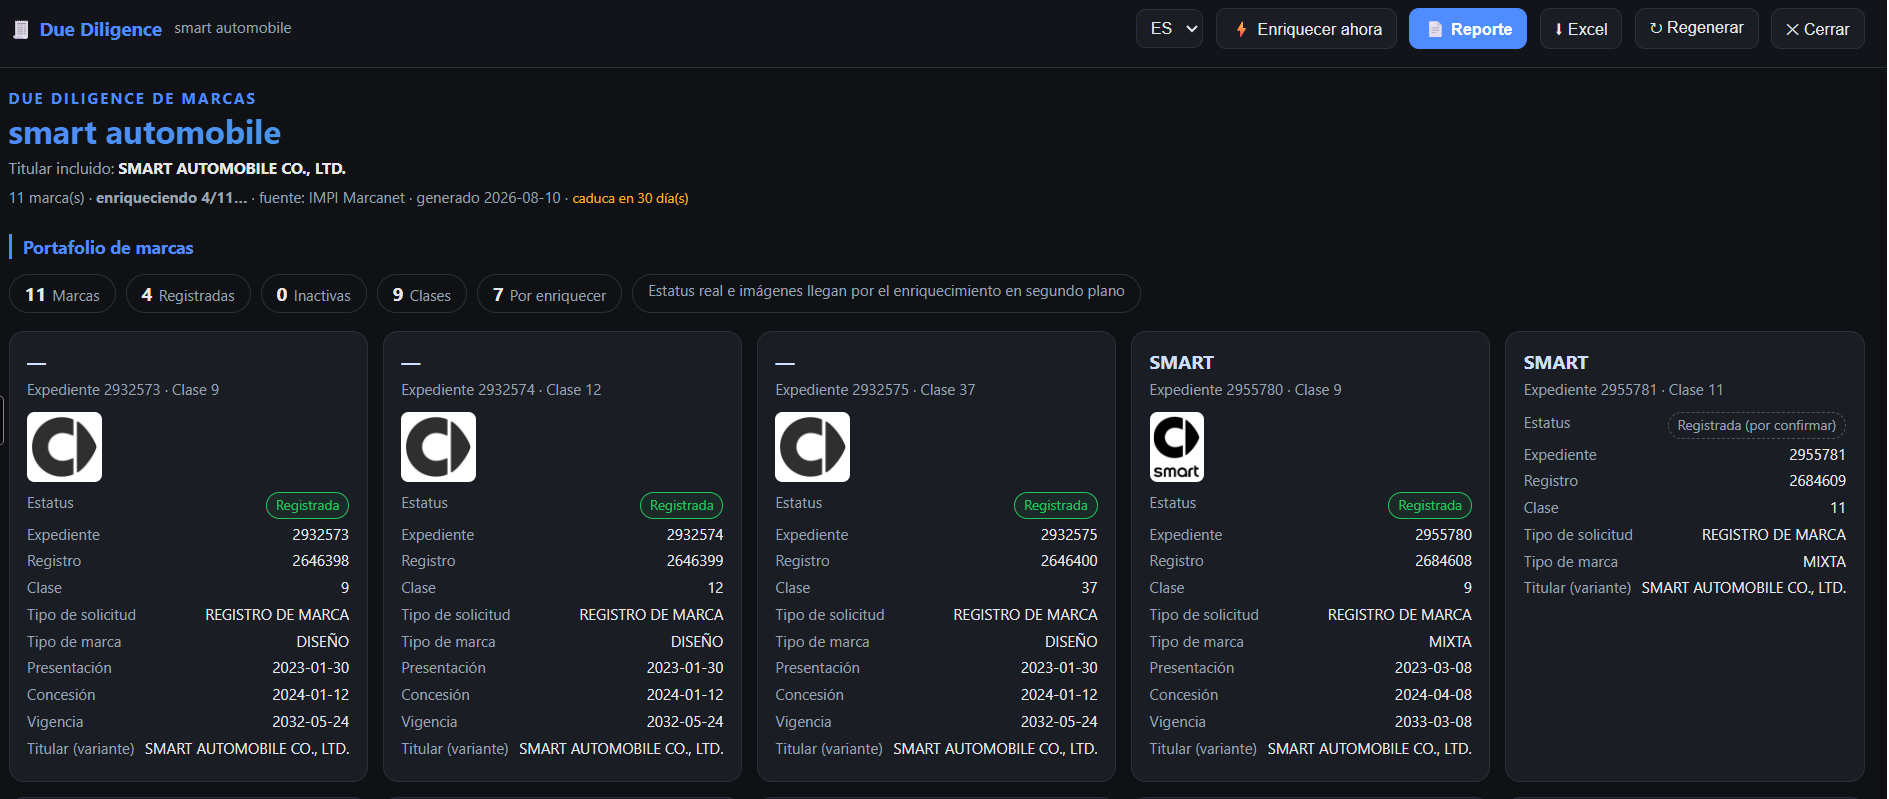
Task: Click the 'fuente: IMPI Marcanet' text
Action: [332, 198]
